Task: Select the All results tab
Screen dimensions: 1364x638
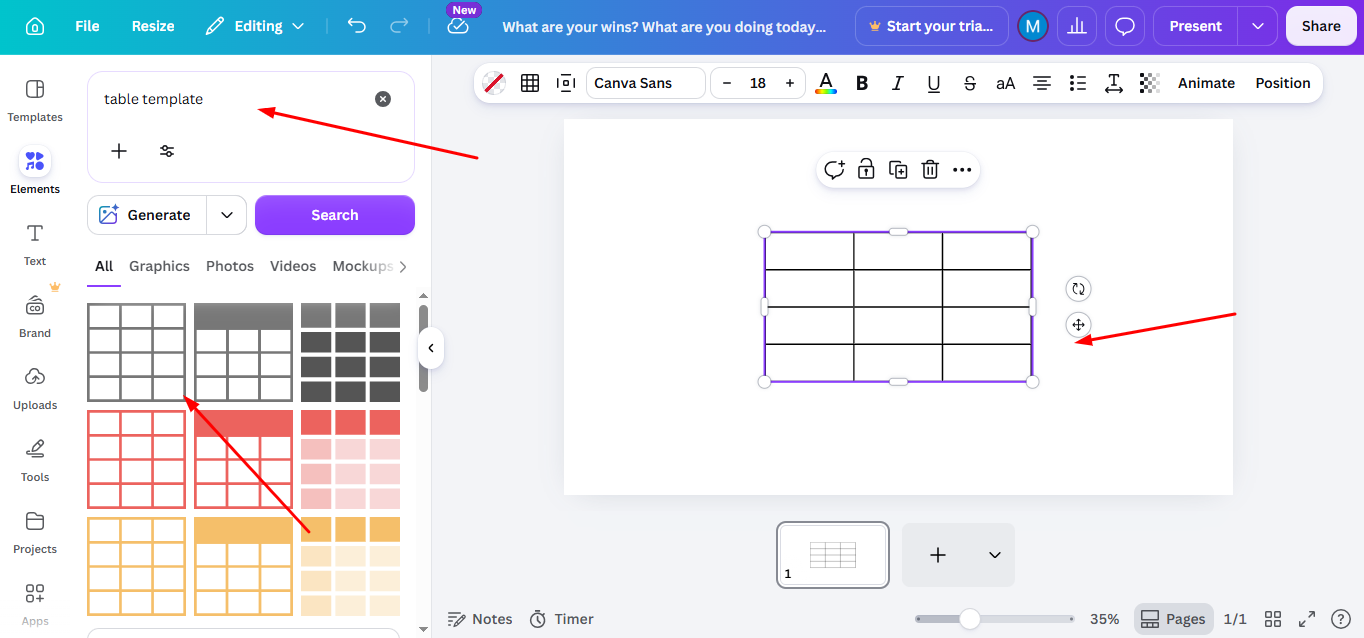Action: 104,266
